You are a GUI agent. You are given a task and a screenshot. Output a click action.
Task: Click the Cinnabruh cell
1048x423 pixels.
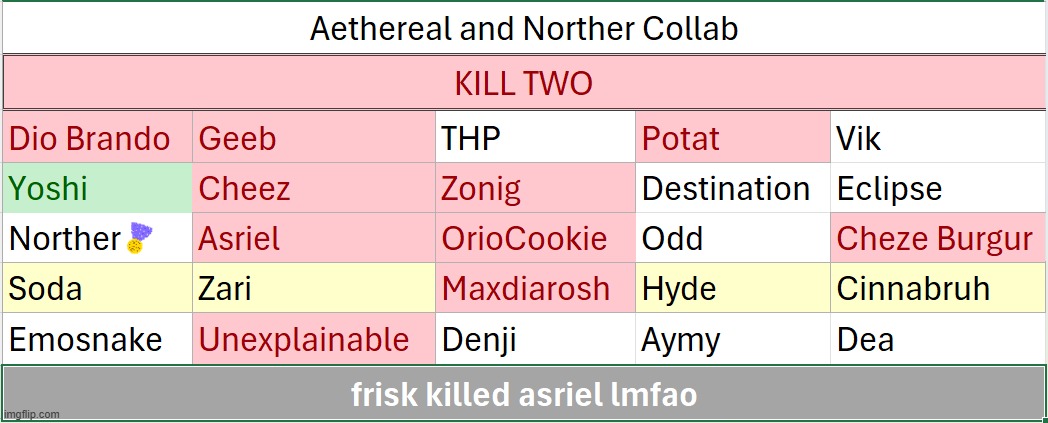coord(937,289)
